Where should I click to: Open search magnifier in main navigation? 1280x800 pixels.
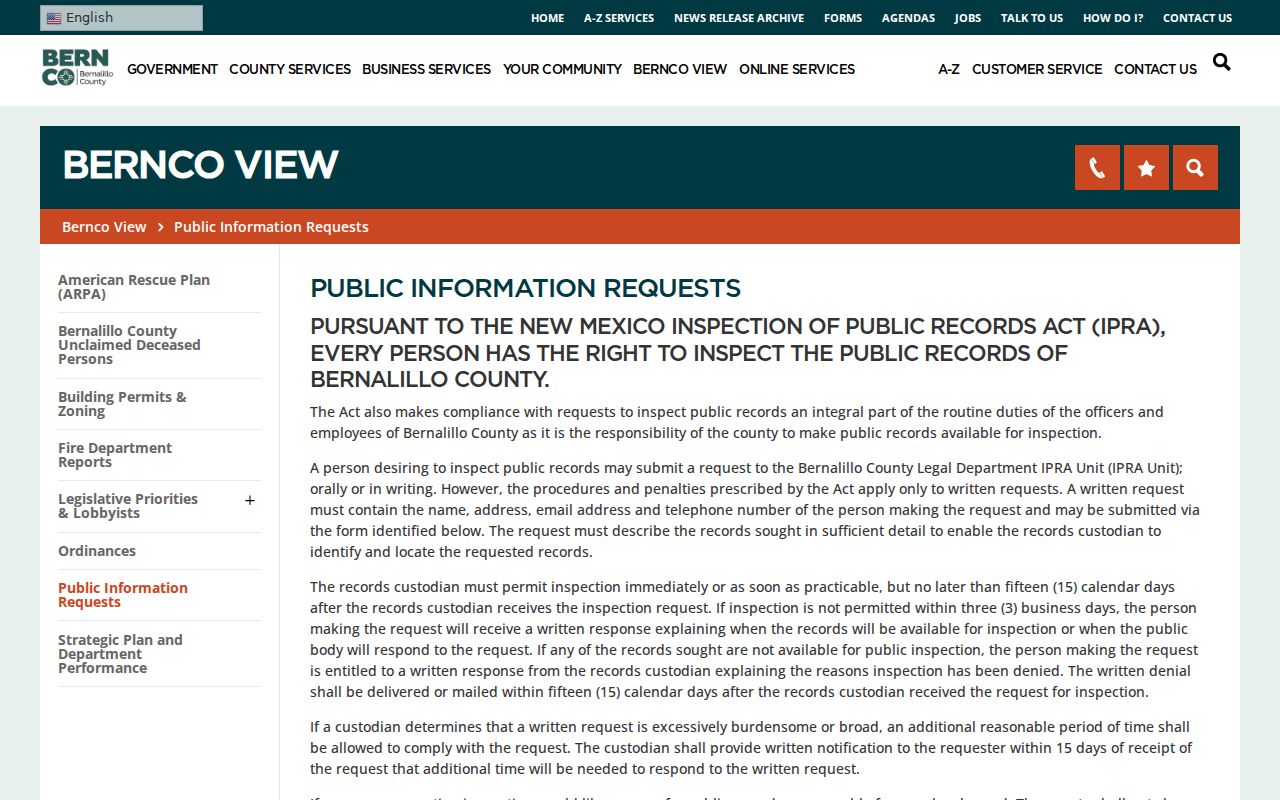coord(1221,62)
